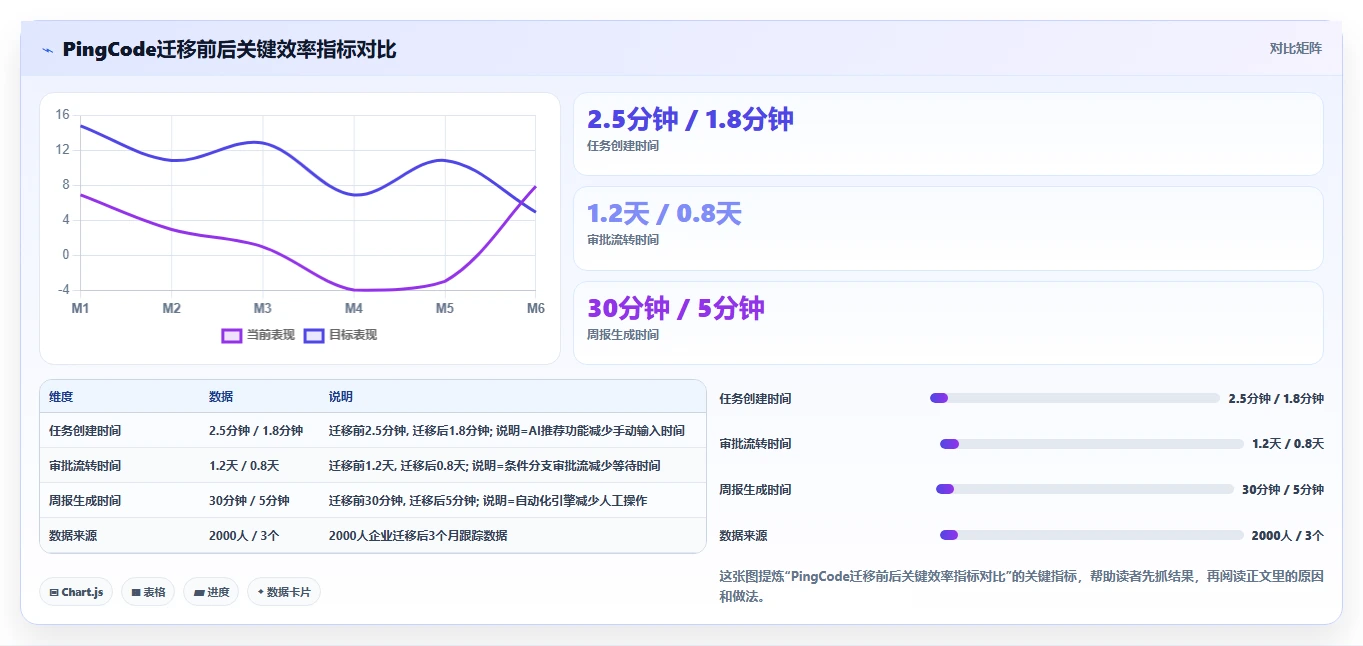Screen dimensions: 1363x646
Task: Click the 2000人企业迁移后3个月跟踪数据 cell
Action: pos(418,536)
